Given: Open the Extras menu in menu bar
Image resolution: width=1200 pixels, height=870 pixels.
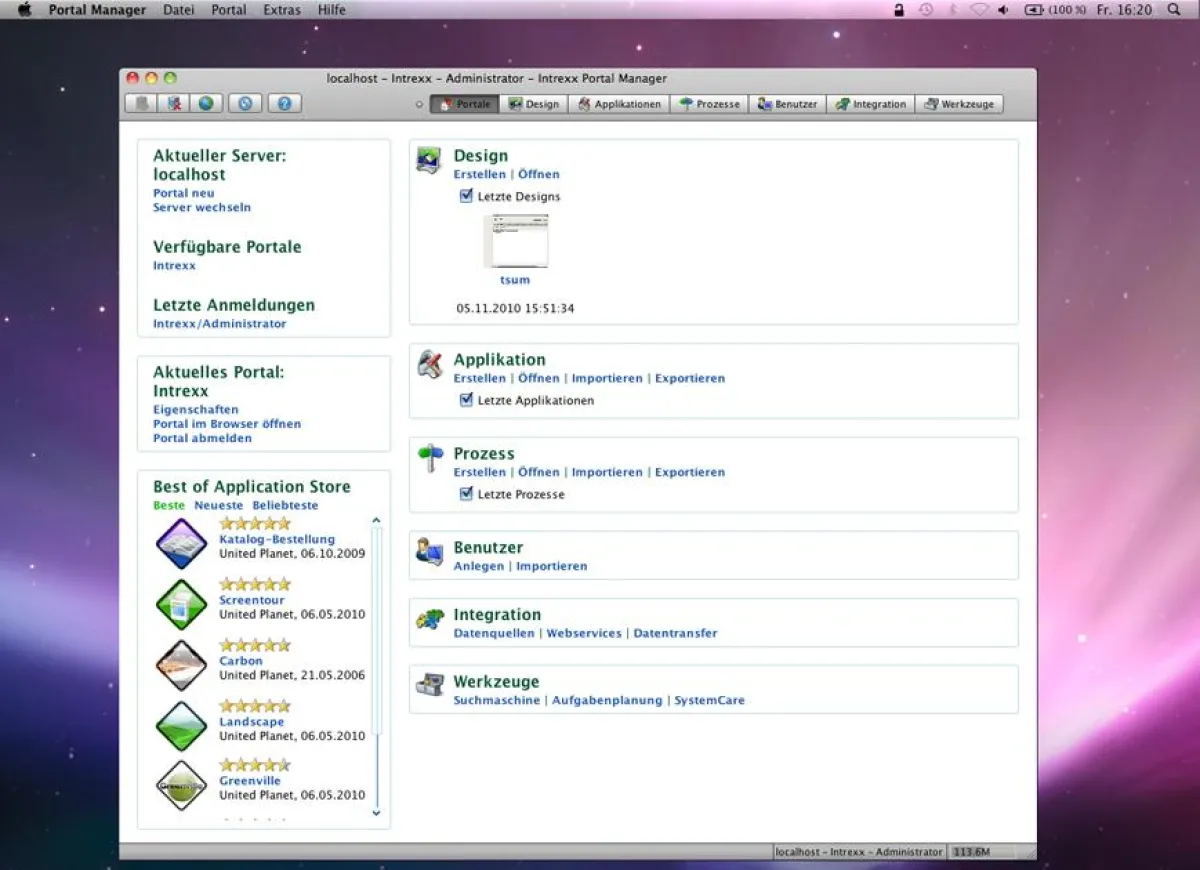Looking at the screenshot, I should coord(282,10).
